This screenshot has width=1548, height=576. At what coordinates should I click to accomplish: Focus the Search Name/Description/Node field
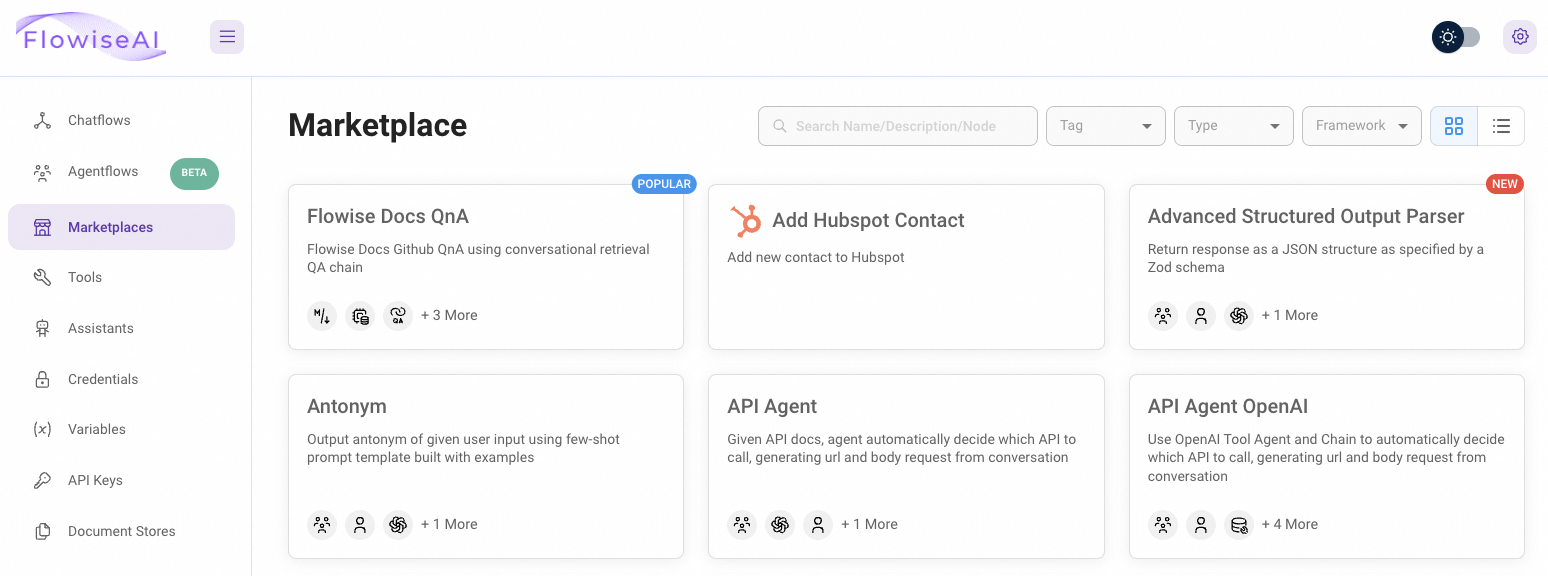click(x=898, y=126)
